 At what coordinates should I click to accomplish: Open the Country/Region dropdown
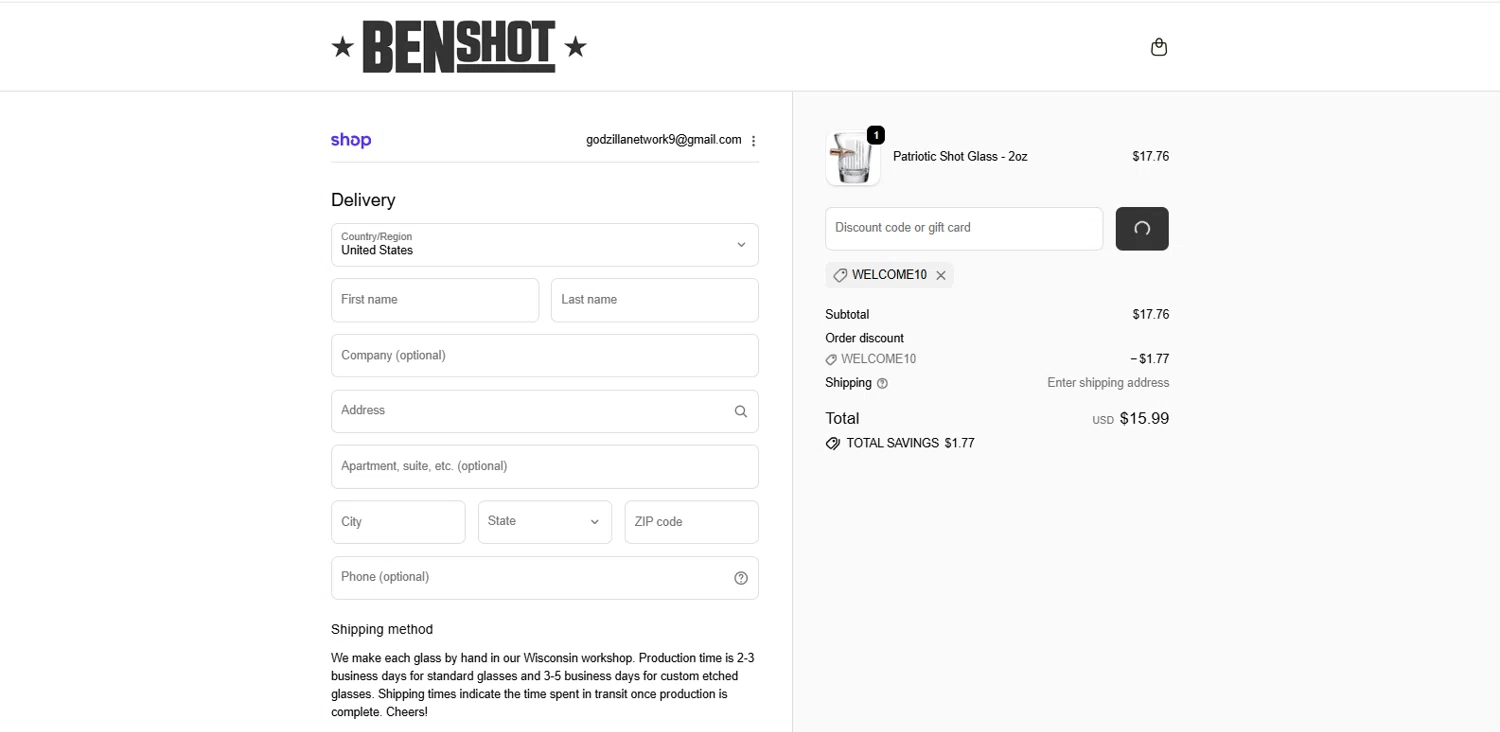pos(545,244)
